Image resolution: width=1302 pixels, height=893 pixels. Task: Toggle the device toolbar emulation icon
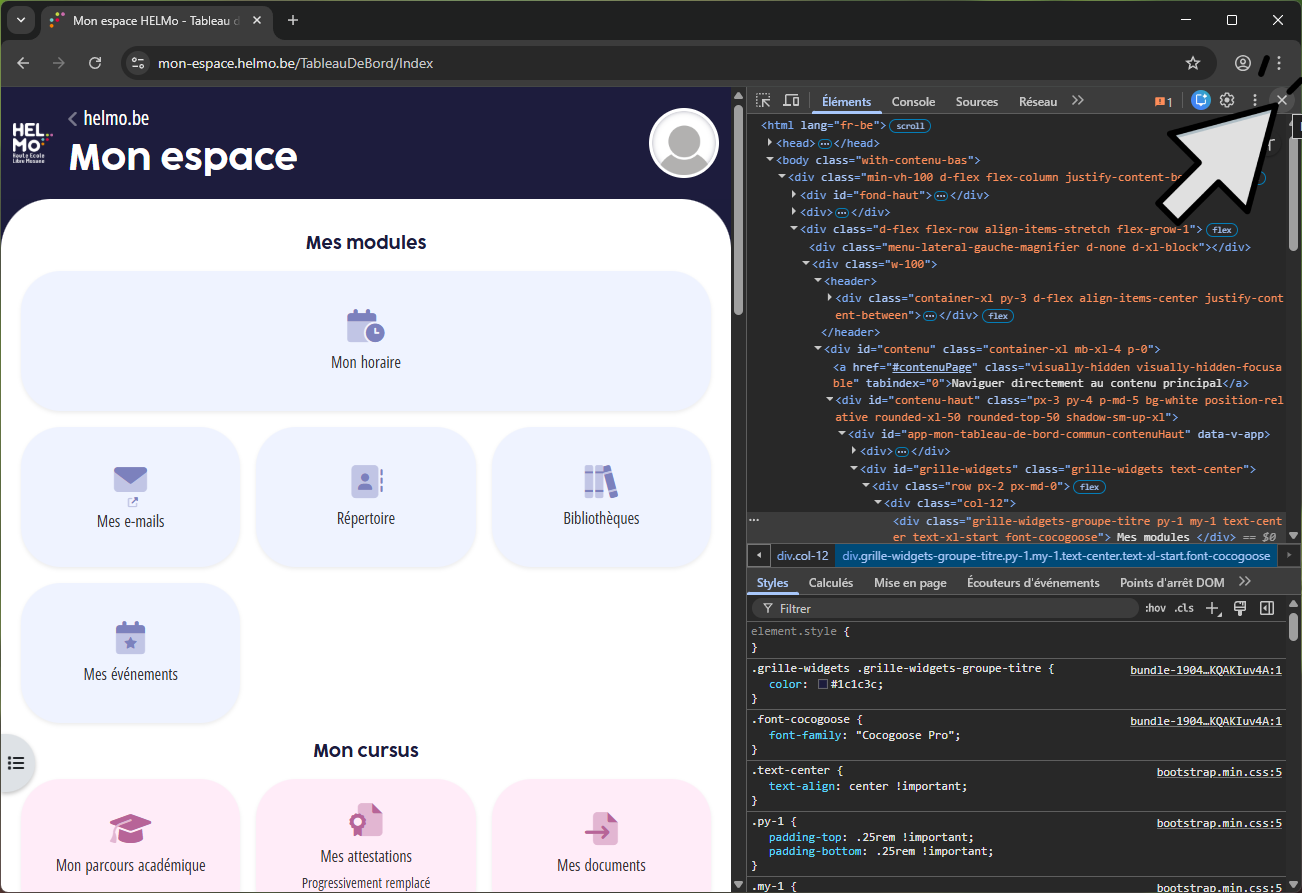tap(791, 101)
